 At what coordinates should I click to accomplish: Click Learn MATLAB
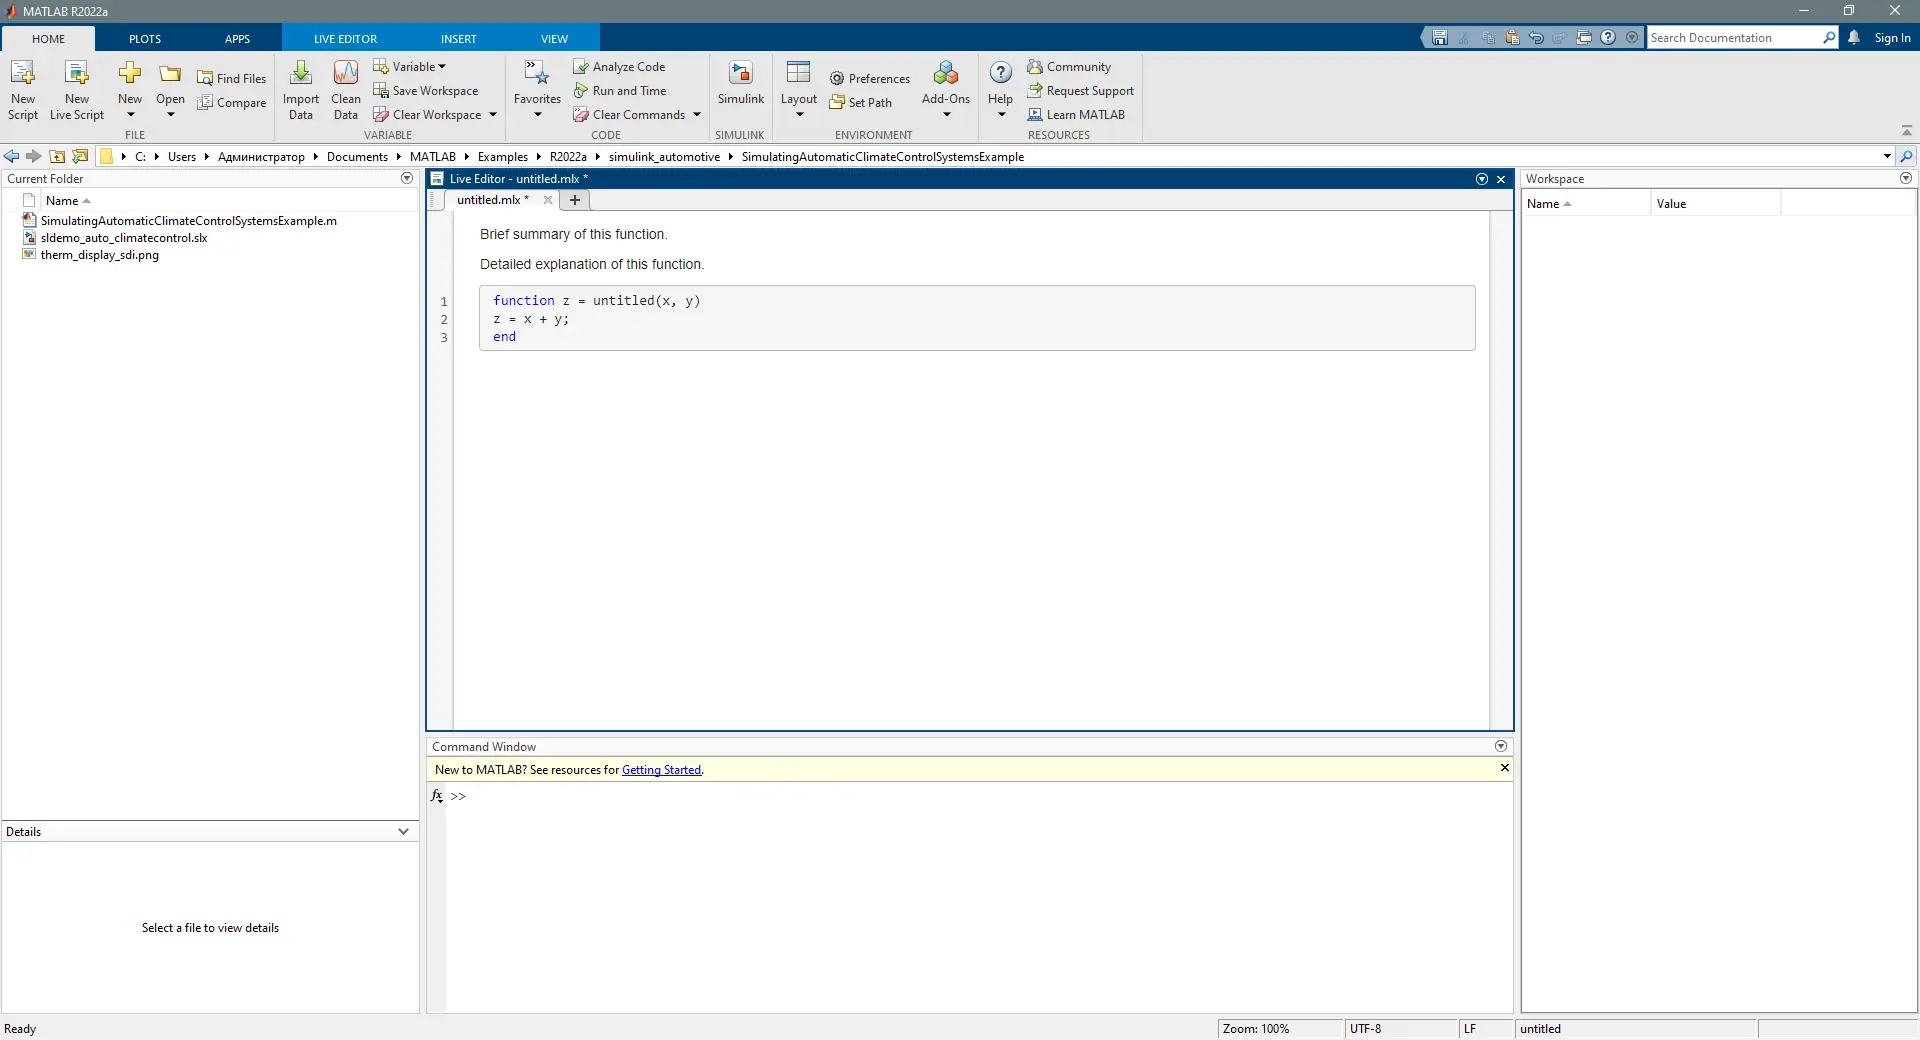pos(1076,114)
